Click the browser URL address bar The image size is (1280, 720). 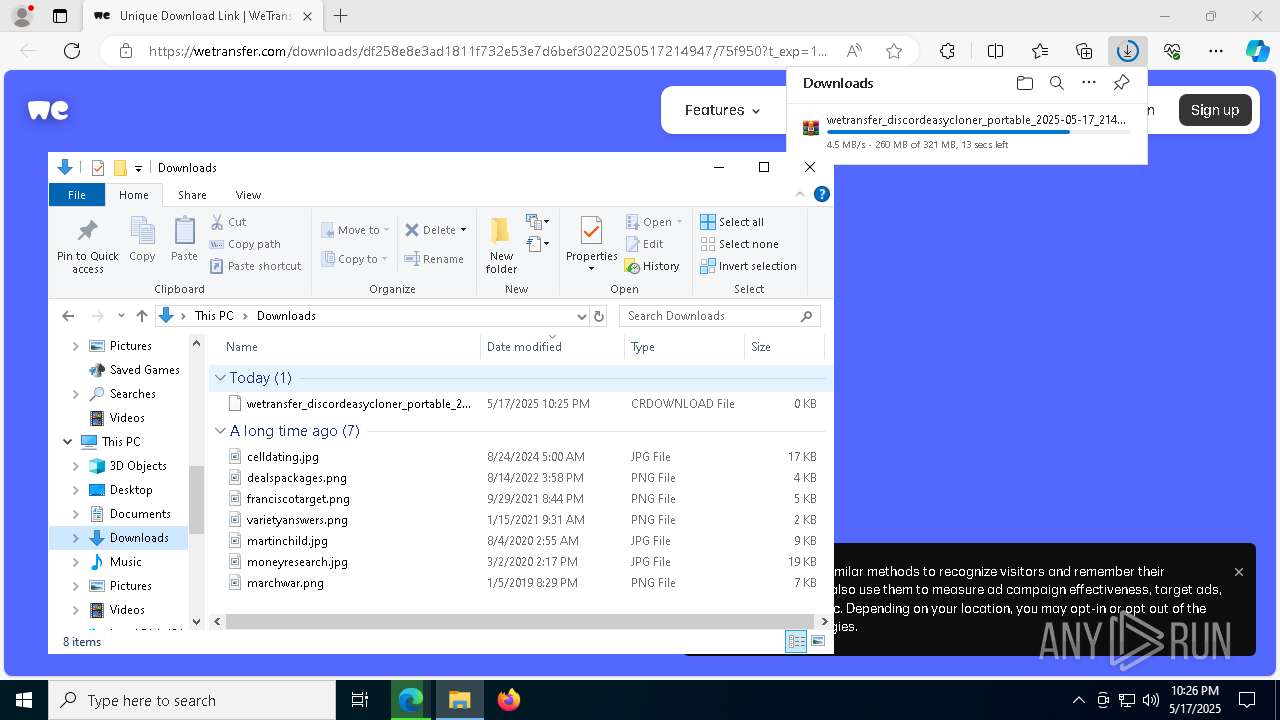pyautogui.click(x=488, y=51)
